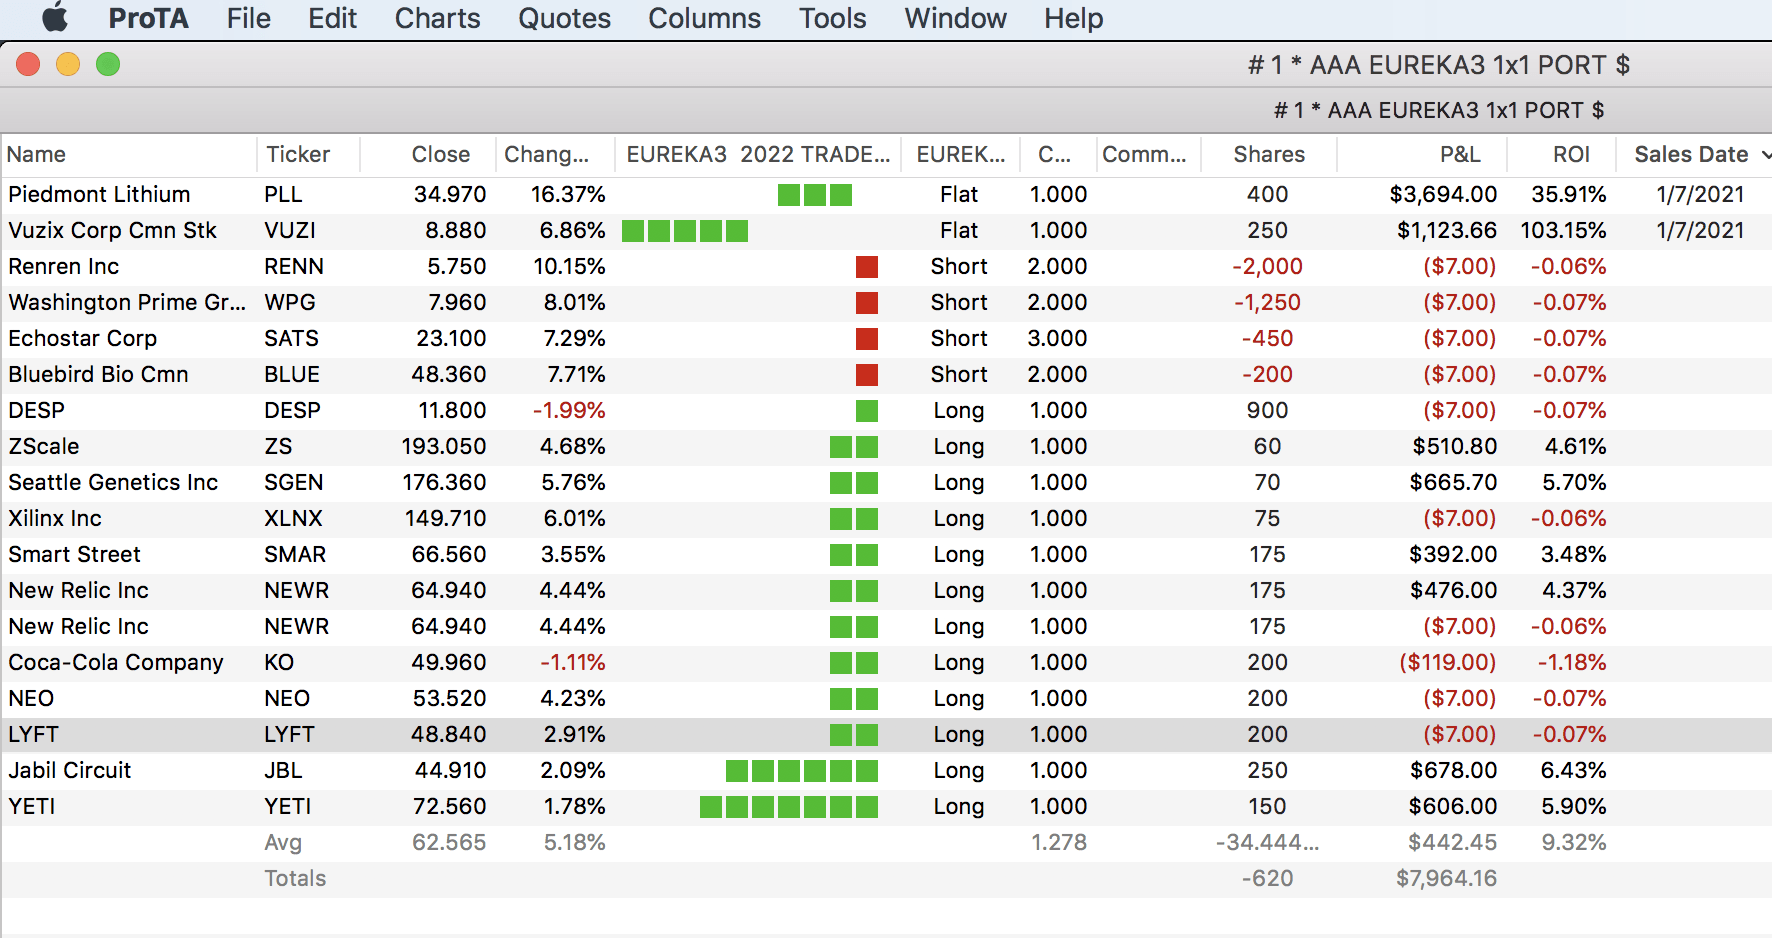
Task: Click average change value 5.18%
Action: coord(575,842)
